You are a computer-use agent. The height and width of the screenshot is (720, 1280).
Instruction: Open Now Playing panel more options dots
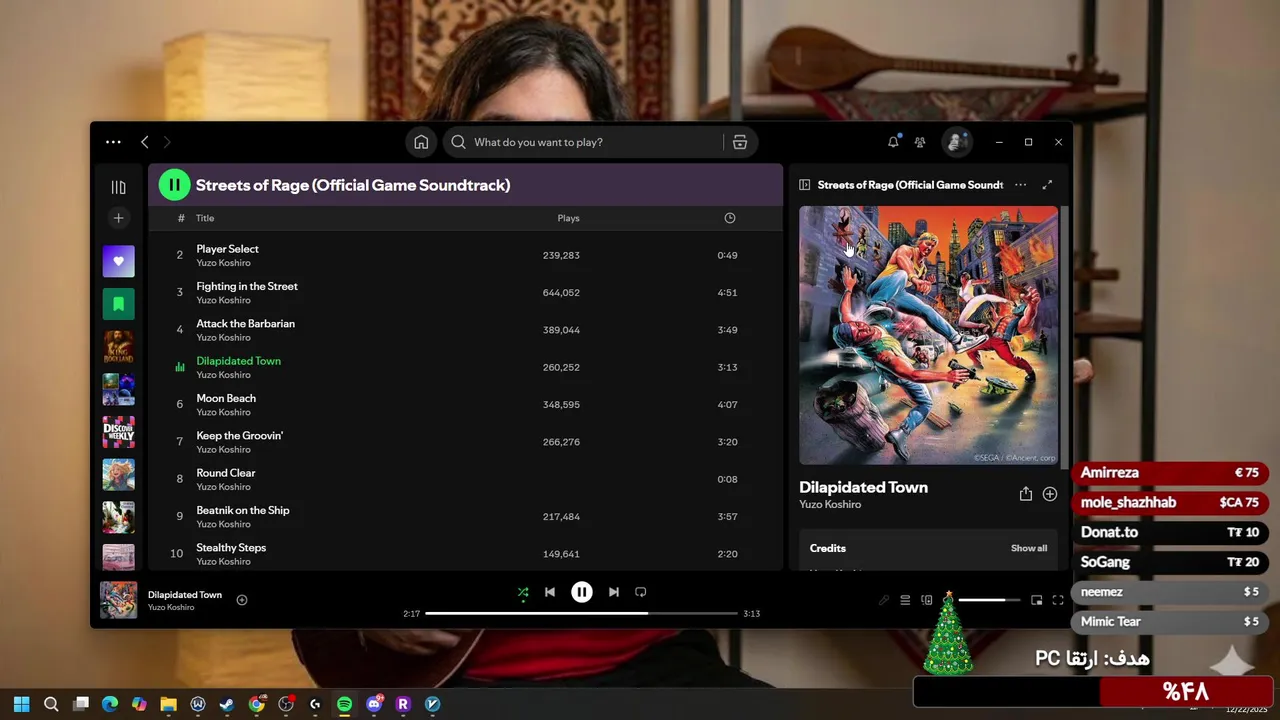[x=1020, y=185]
